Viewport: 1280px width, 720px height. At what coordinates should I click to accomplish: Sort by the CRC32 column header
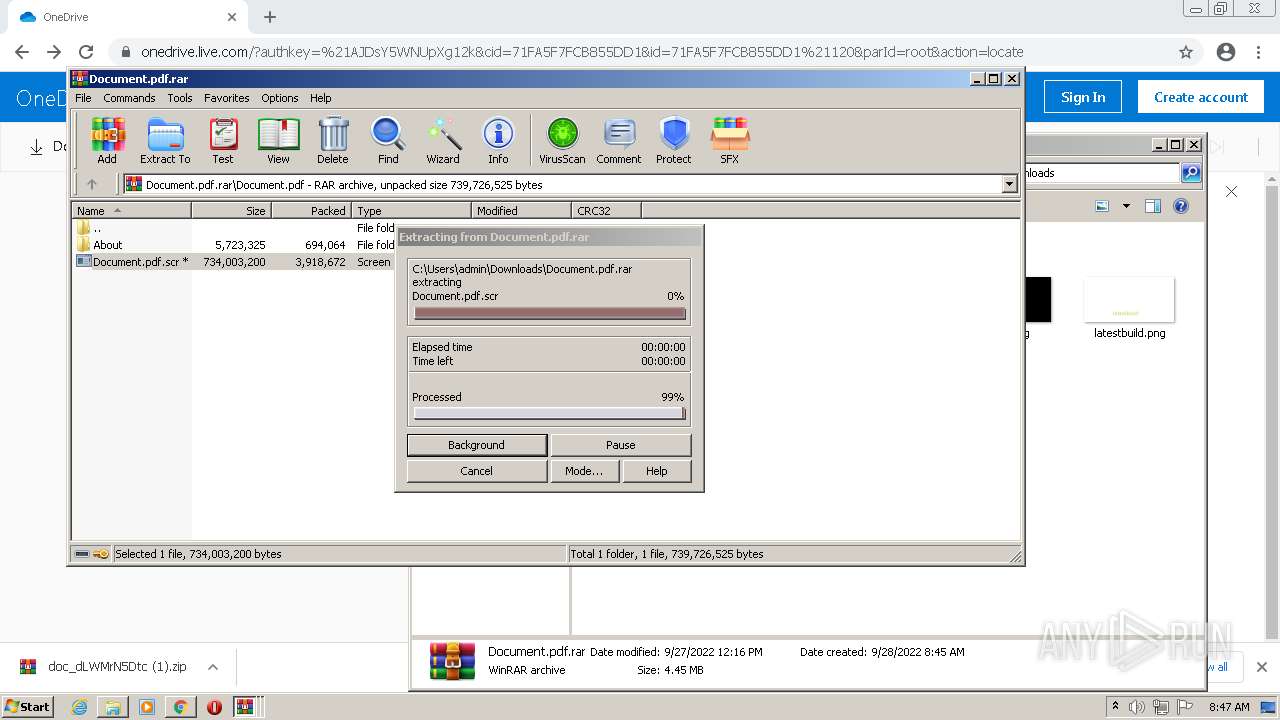pos(606,211)
